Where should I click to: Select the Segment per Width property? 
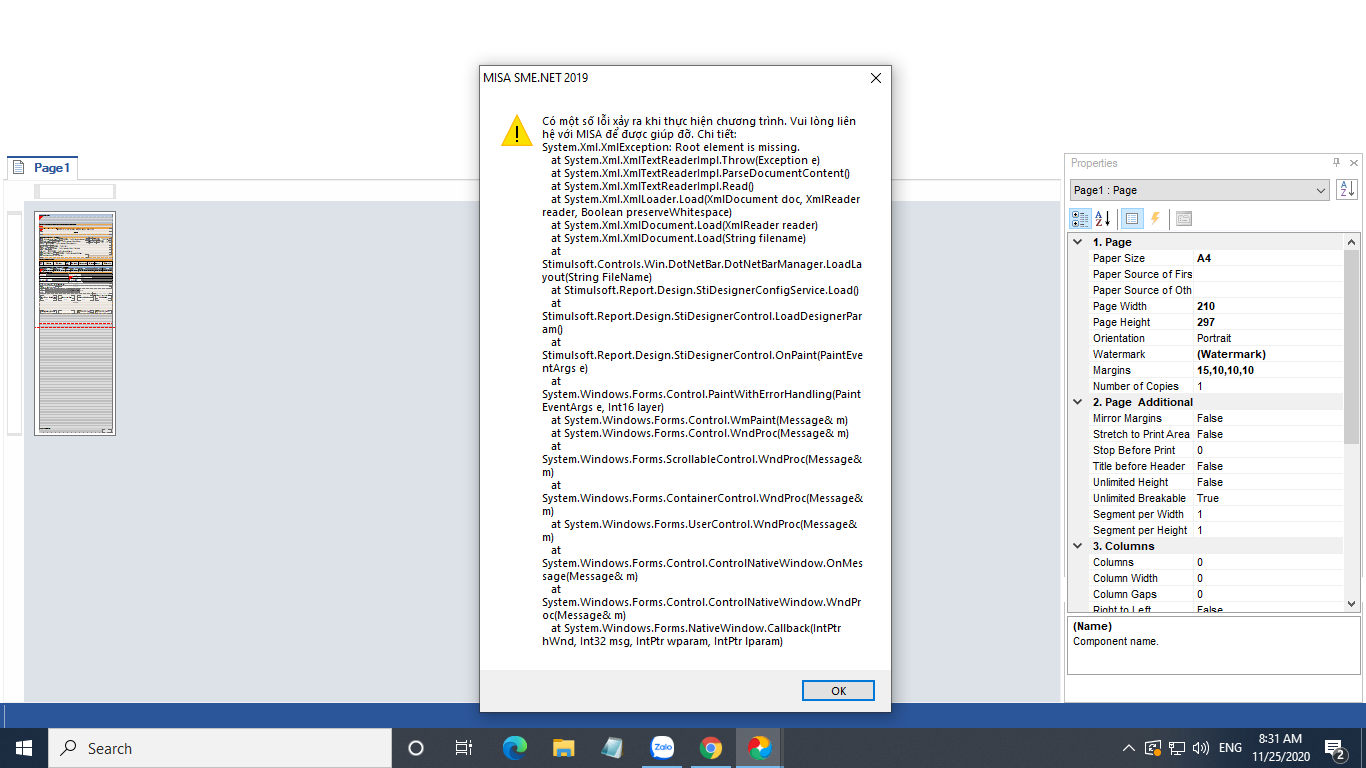click(1207, 514)
